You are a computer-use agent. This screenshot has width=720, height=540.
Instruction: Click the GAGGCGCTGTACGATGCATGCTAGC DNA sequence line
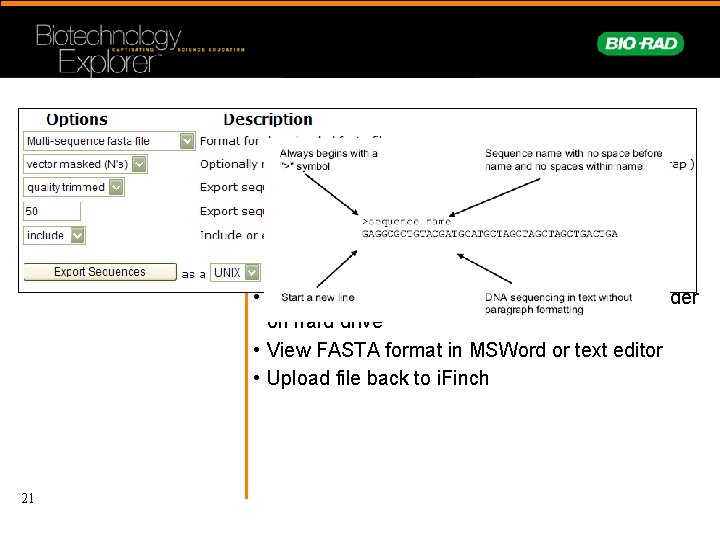(x=489, y=234)
